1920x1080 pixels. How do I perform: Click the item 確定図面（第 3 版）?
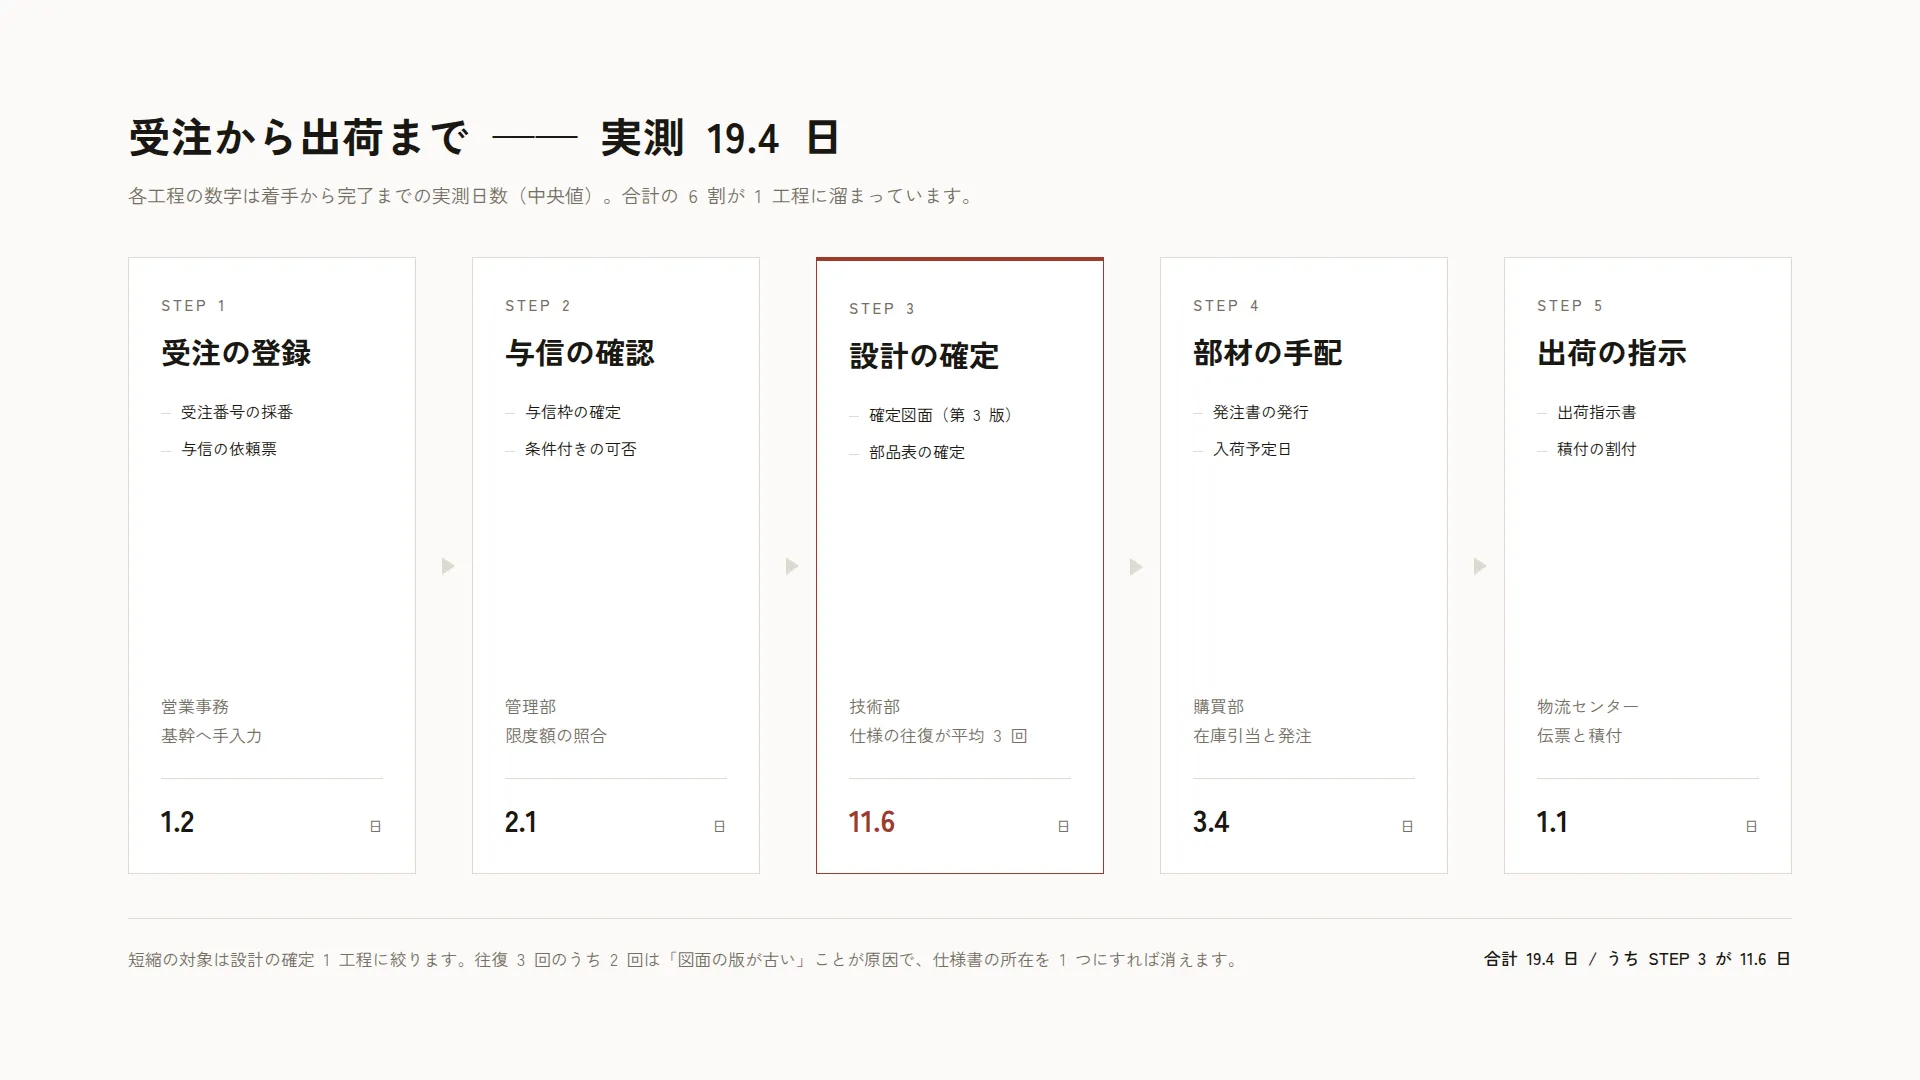[941, 415]
